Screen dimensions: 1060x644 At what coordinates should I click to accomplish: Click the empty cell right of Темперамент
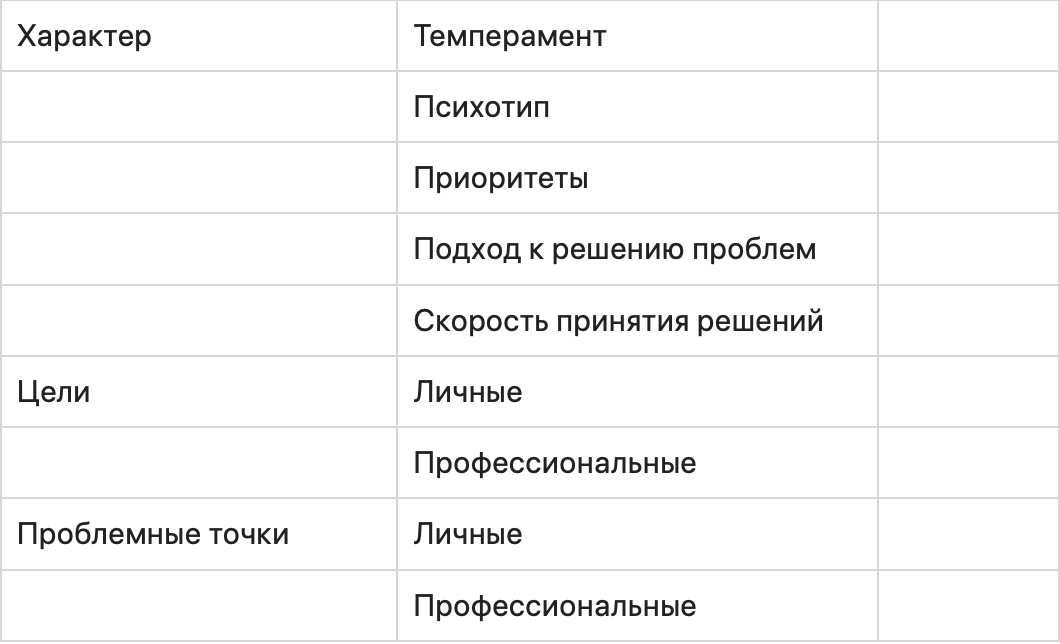[x=968, y=37]
